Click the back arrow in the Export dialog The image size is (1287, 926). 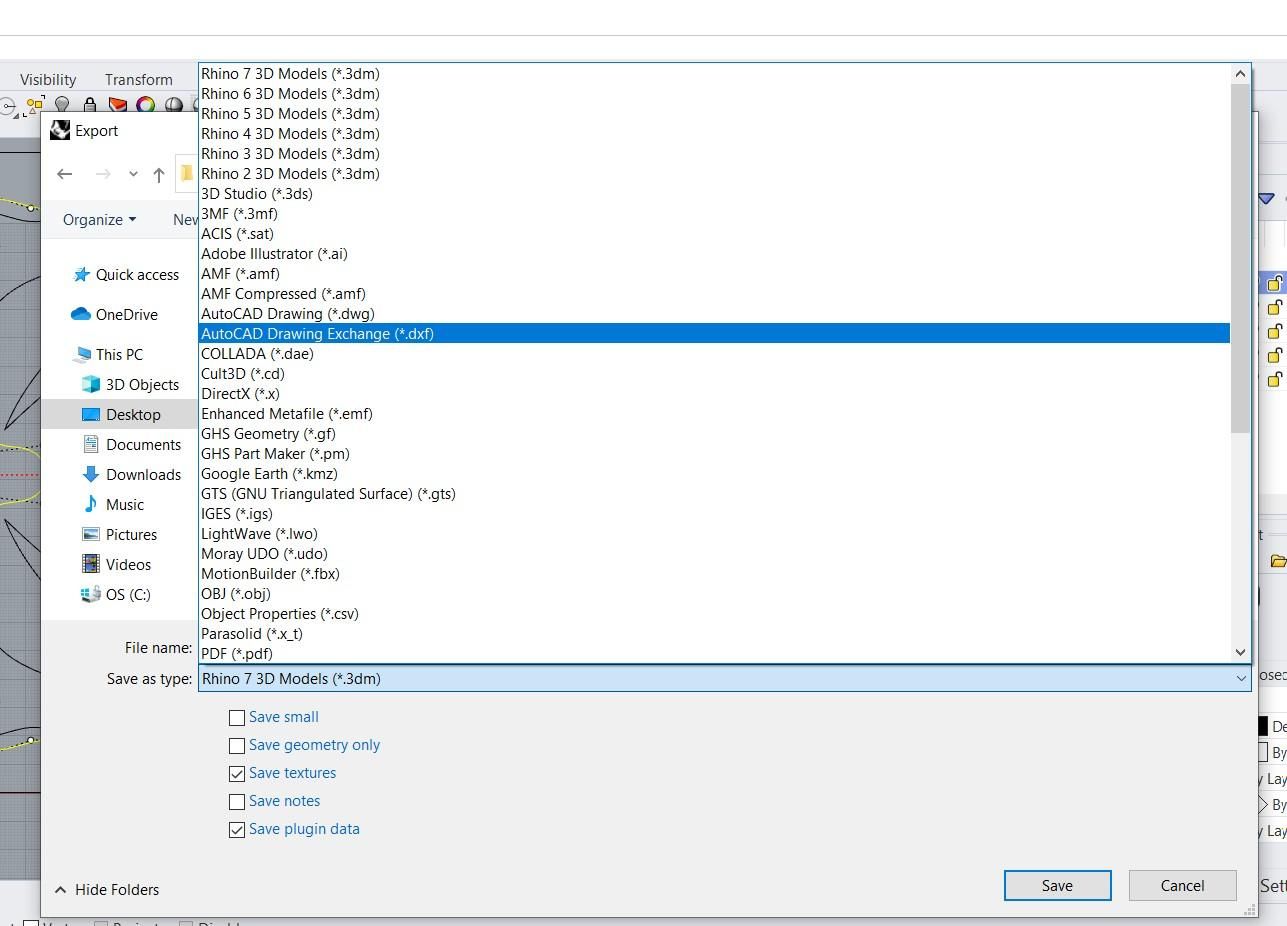65,174
